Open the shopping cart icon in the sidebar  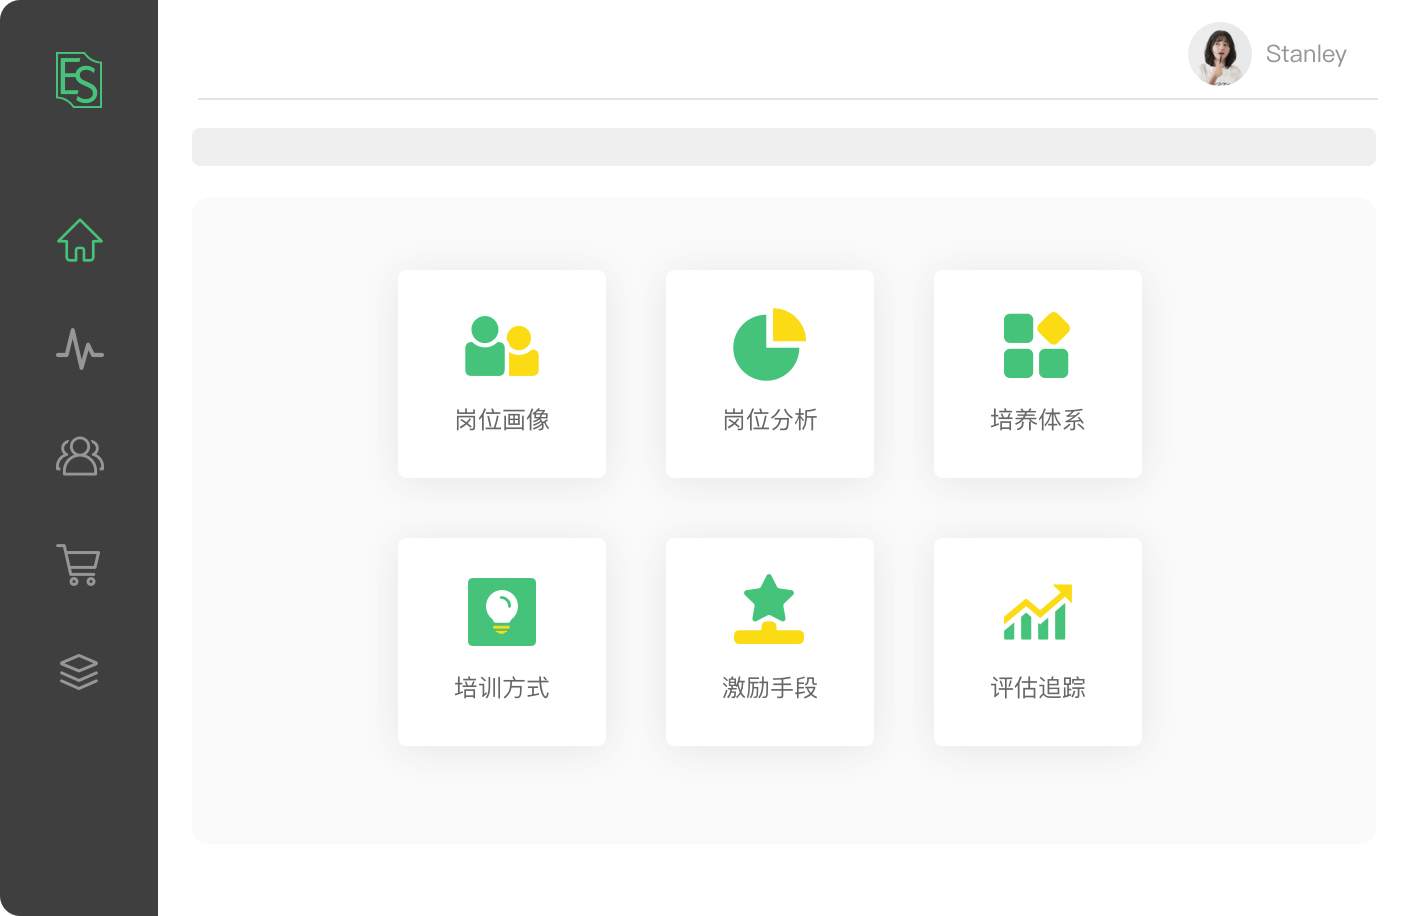(79, 565)
